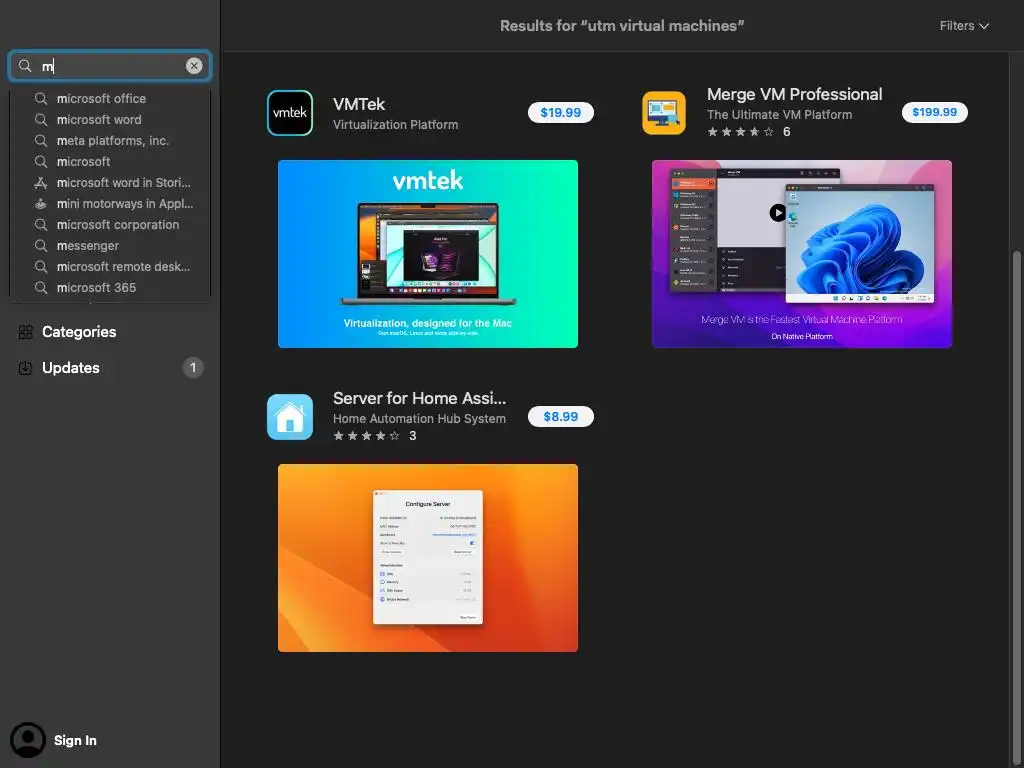Click the search field magnifier icon
Screen dimensions: 1024x768
[25, 65]
